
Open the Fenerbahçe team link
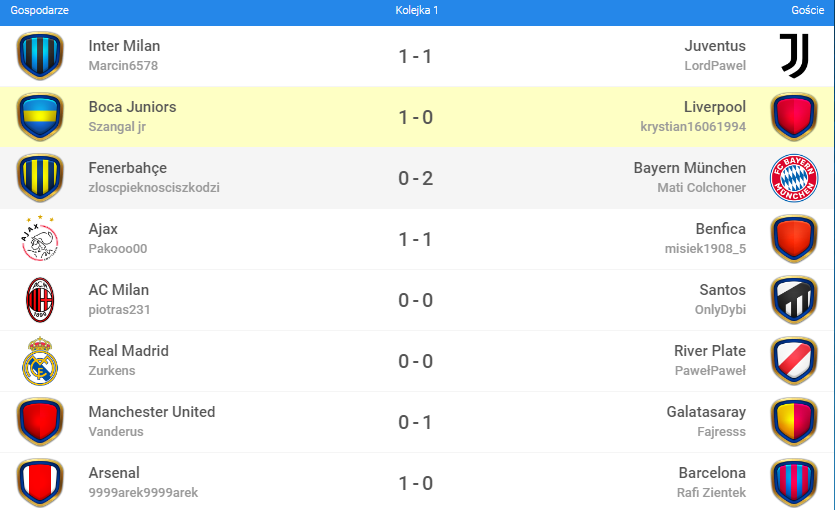127,168
